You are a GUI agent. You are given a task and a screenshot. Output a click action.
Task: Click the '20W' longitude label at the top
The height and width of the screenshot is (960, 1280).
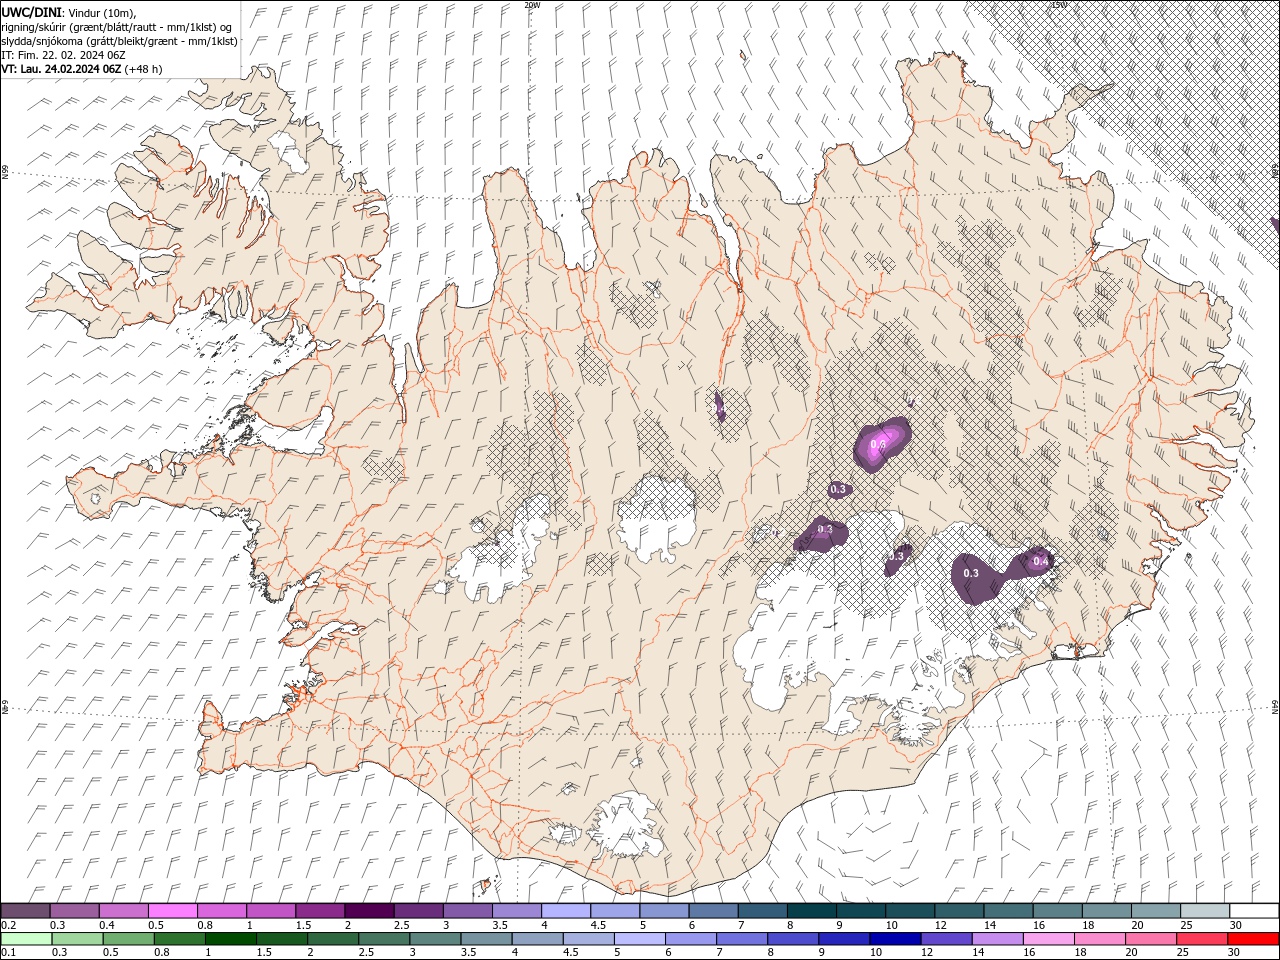[532, 5]
